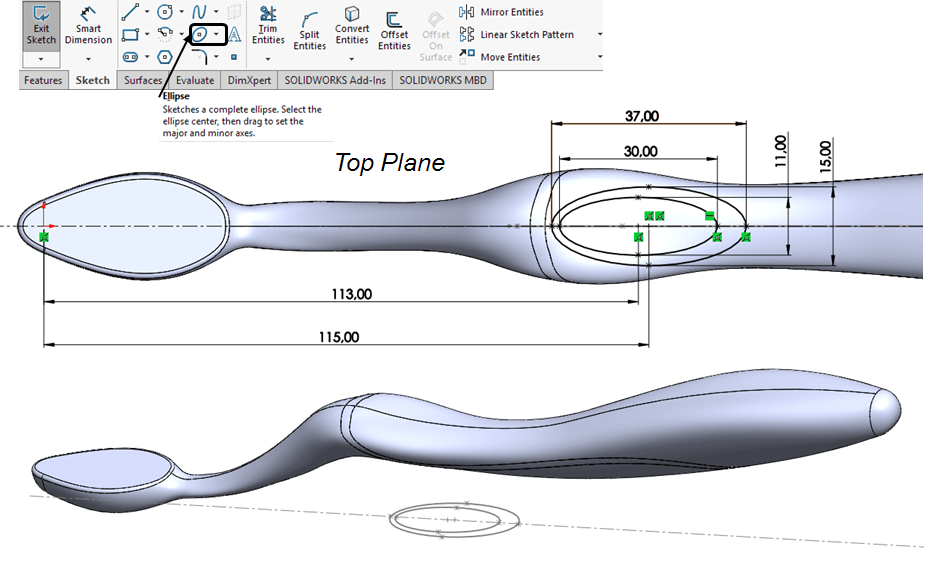This screenshot has height=563, width=925.
Task: Expand the Linear Sketch Pattern dropdown arrow
Action: 599,35
